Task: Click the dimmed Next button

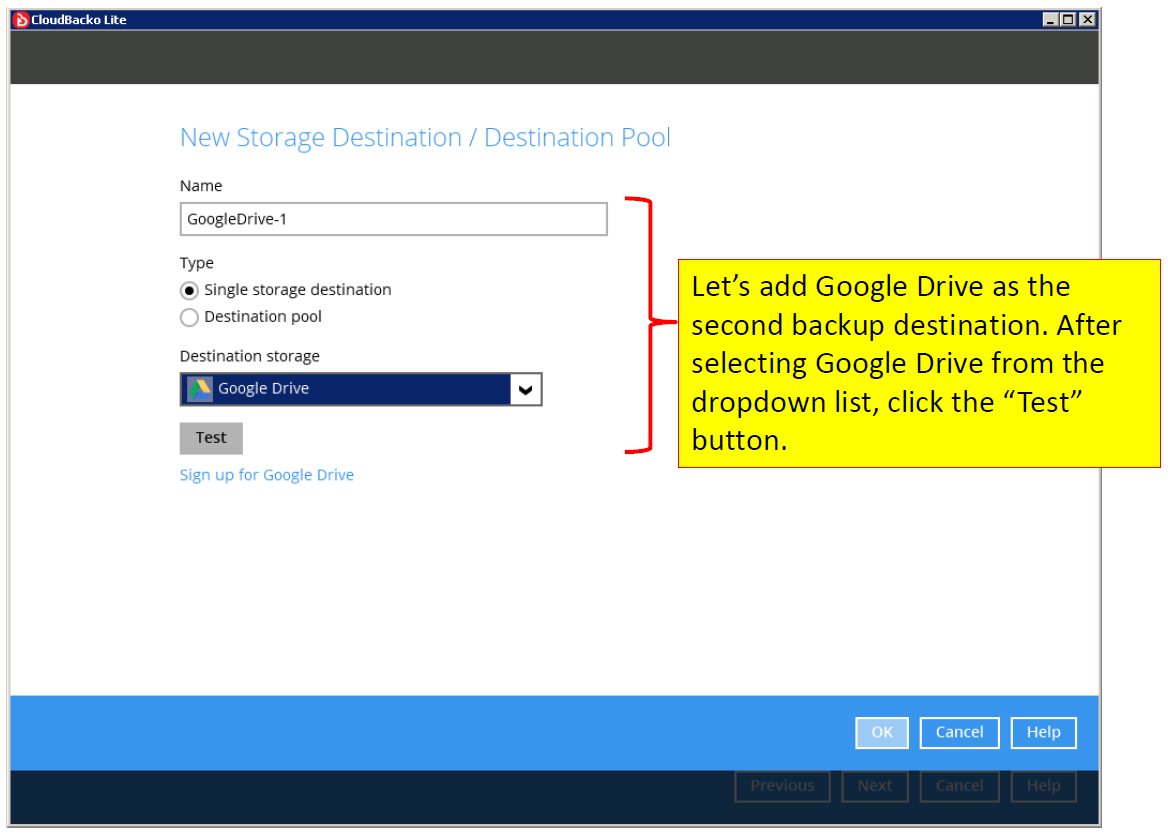Action: 875,786
